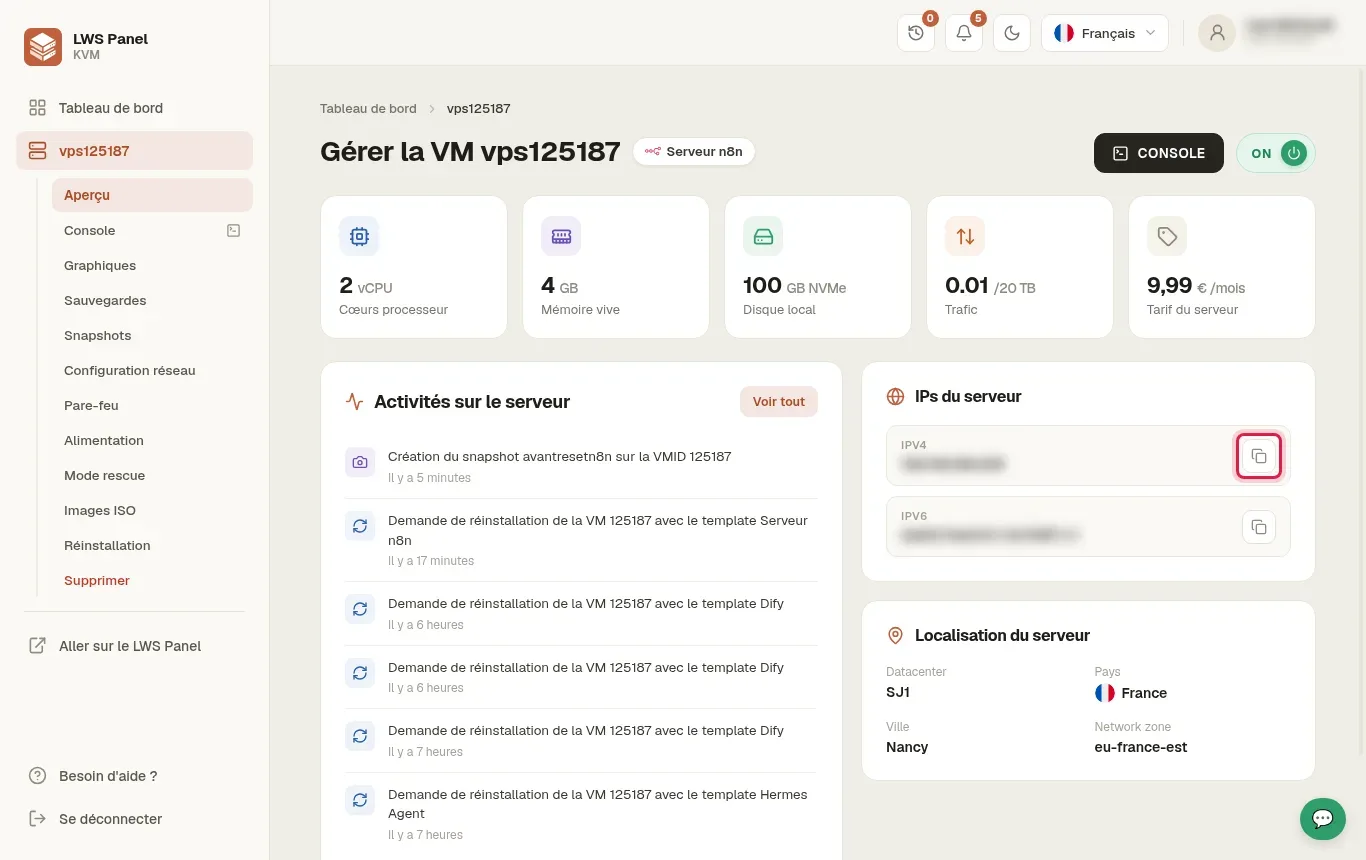Copy the IPv4 address
1366x860 pixels.
click(1259, 457)
